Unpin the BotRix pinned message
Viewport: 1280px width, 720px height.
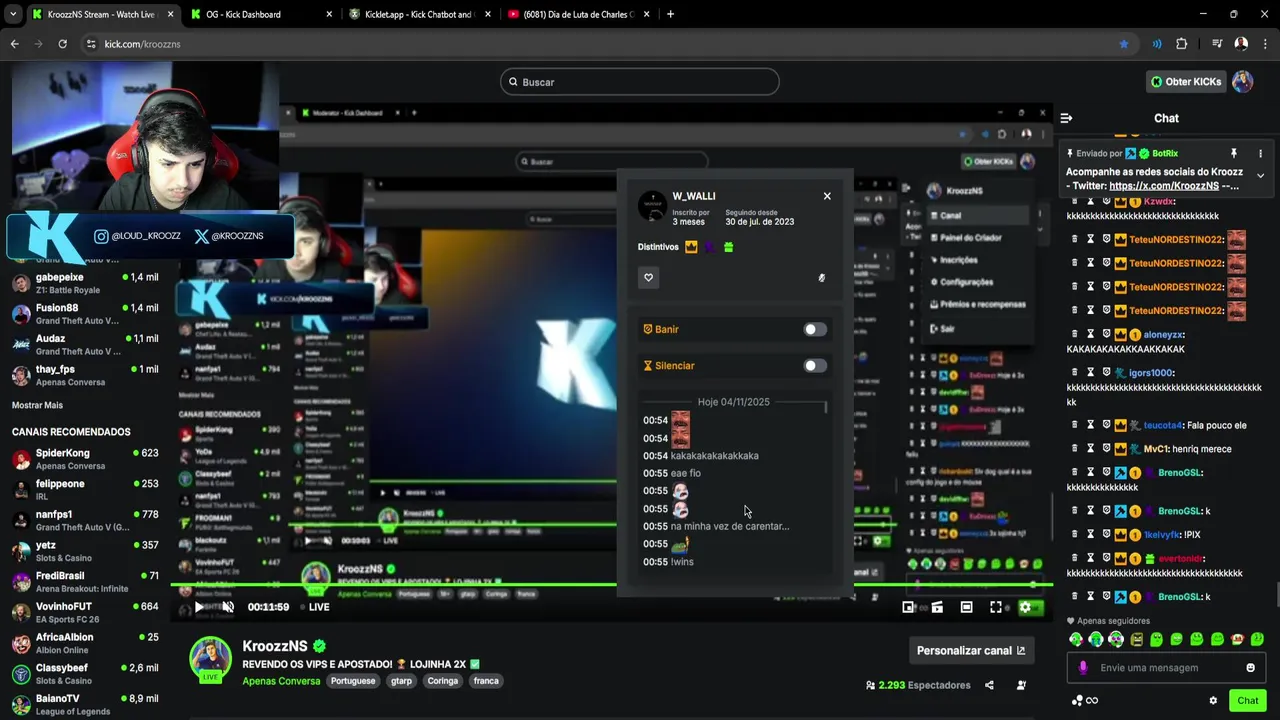pyautogui.click(x=1234, y=154)
